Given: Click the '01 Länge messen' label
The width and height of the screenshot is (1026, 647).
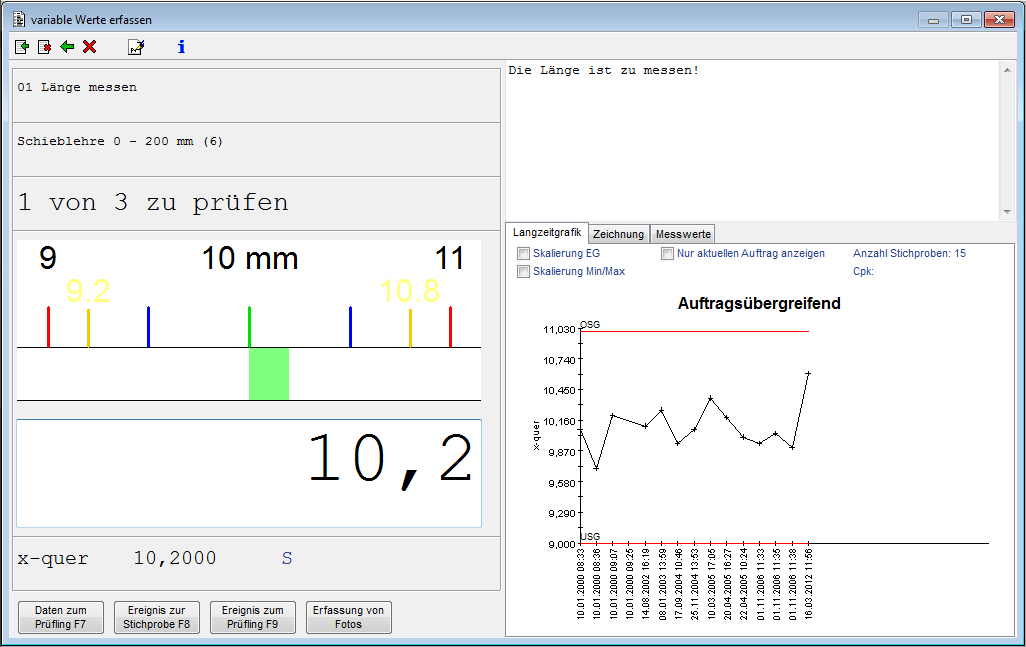Looking at the screenshot, I should (x=77, y=88).
